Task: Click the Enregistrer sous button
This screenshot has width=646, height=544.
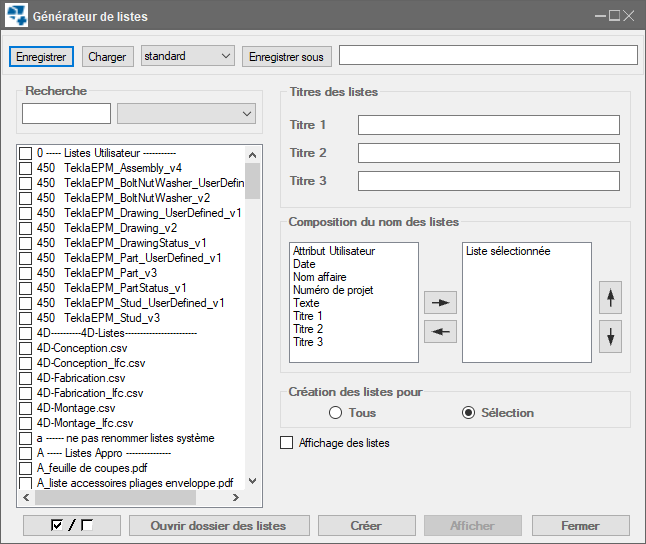Action: click(286, 56)
